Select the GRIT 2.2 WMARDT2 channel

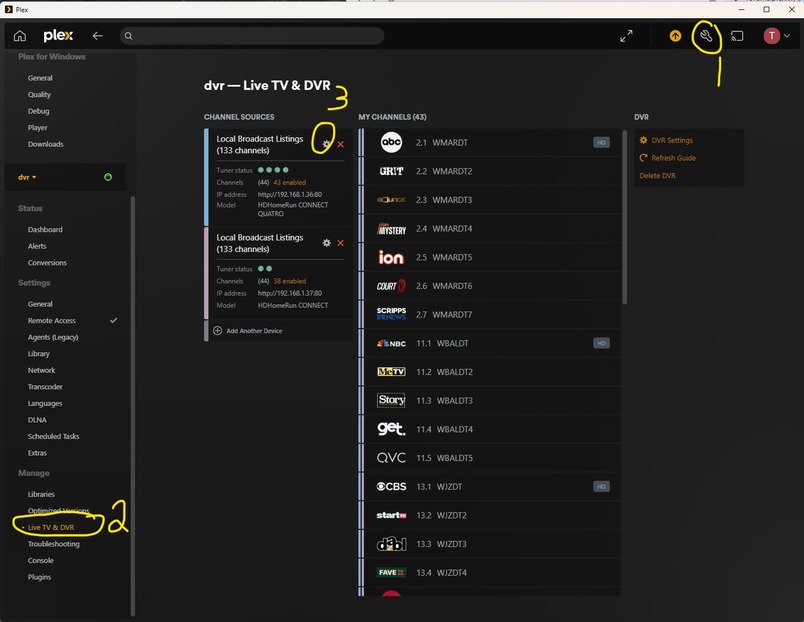(489, 171)
